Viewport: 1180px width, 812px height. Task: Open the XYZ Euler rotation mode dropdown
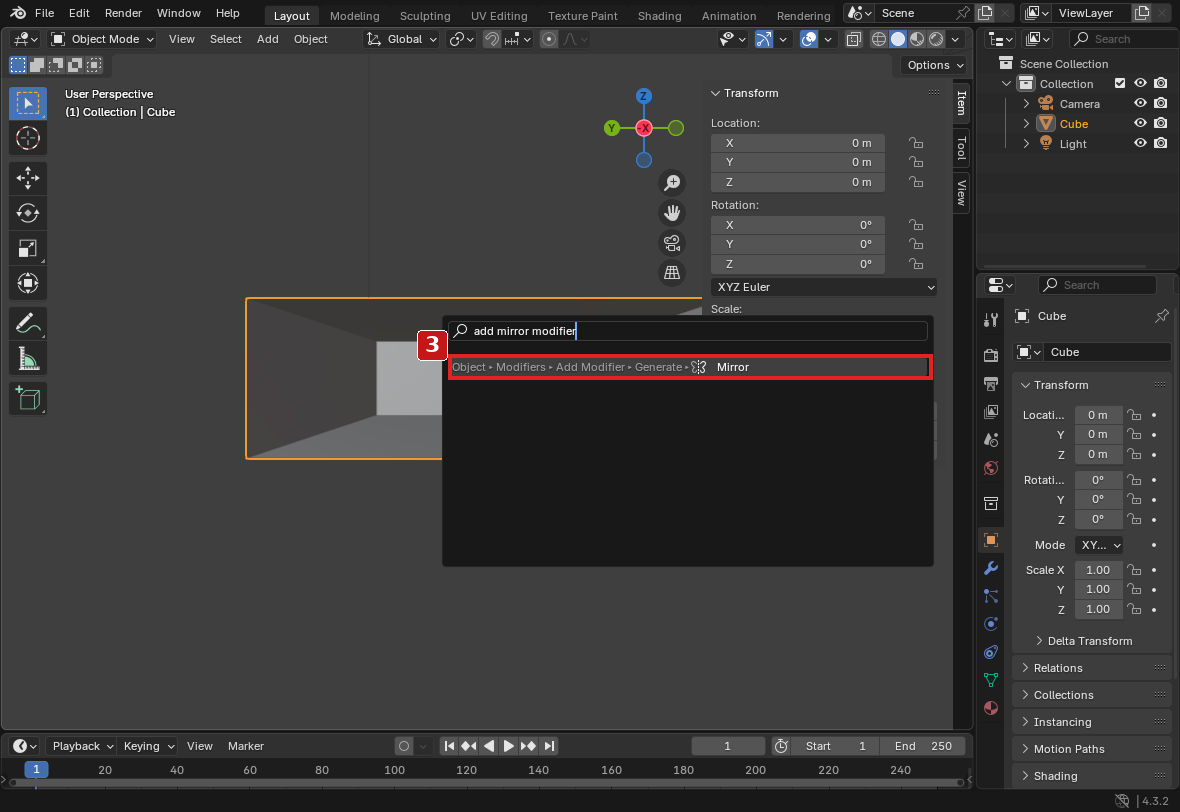824,287
